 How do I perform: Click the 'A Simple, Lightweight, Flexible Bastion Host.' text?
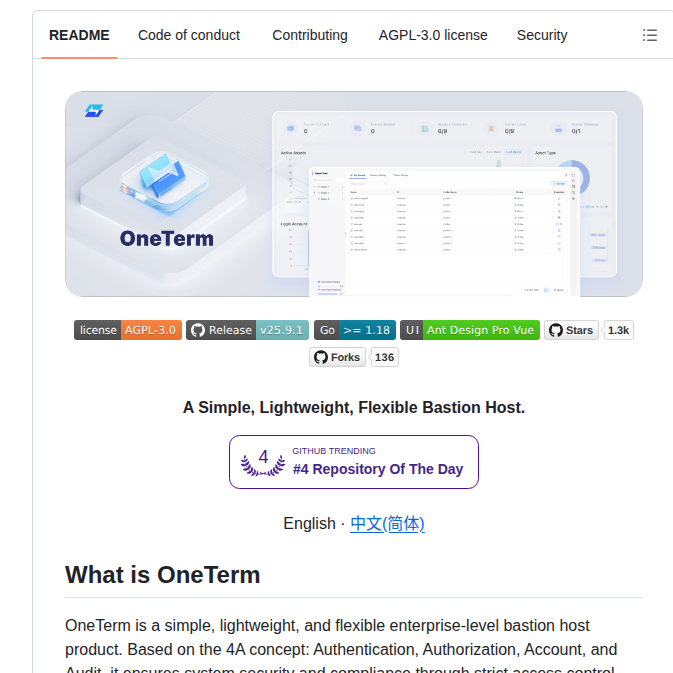[354, 407]
